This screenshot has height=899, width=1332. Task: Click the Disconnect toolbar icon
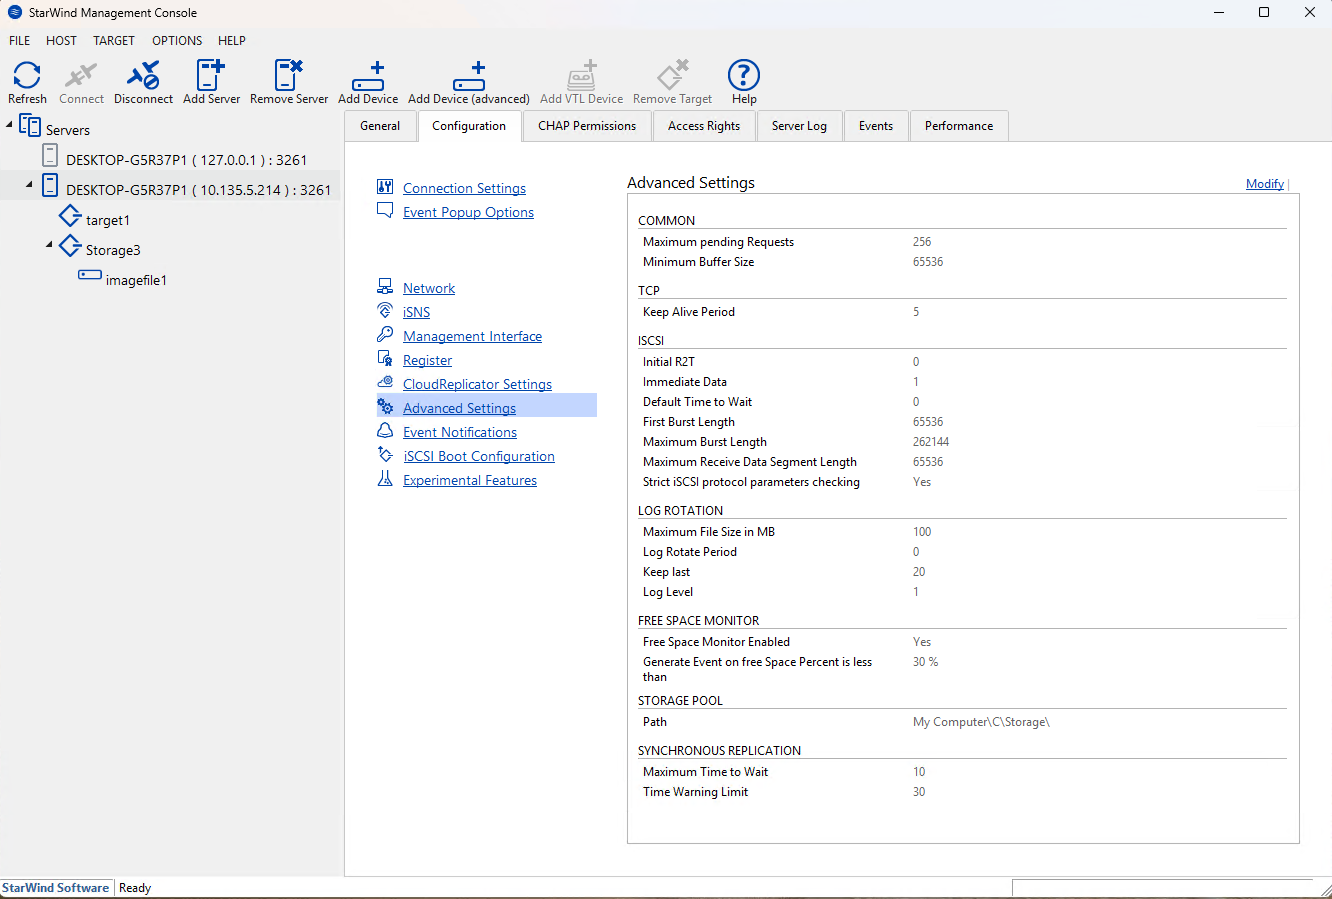(x=143, y=76)
